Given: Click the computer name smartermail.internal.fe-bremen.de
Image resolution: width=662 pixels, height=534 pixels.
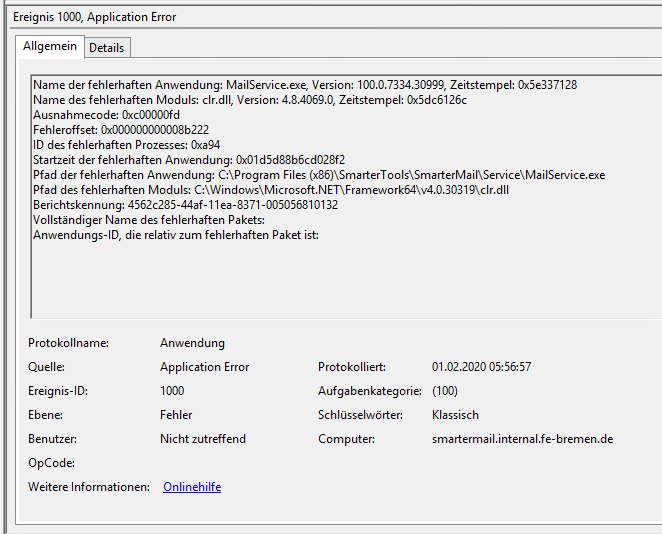Looking at the screenshot, I should pyautogui.click(x=522, y=439).
